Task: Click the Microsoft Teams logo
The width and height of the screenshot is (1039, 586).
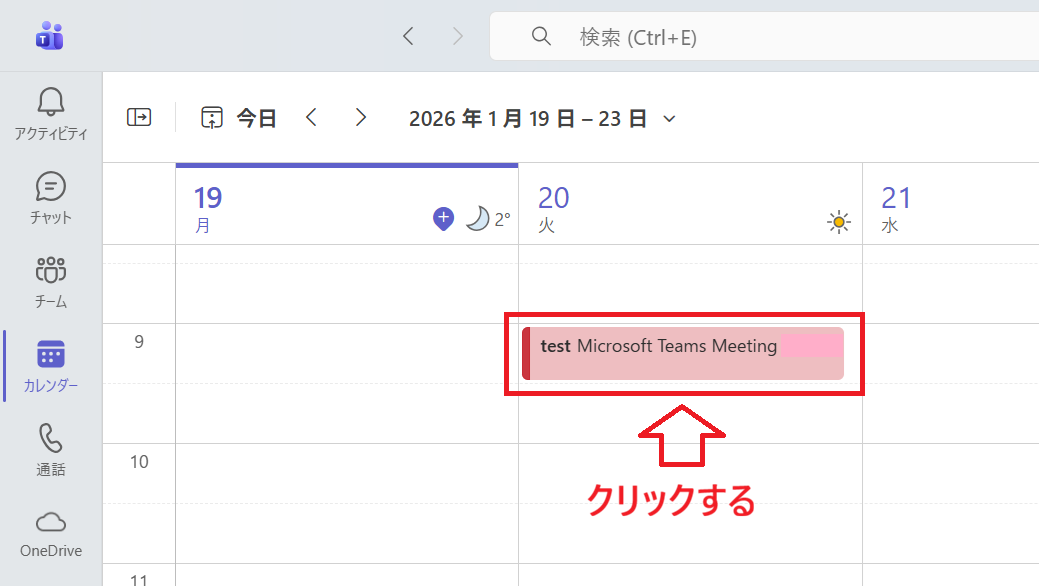Action: (49, 34)
